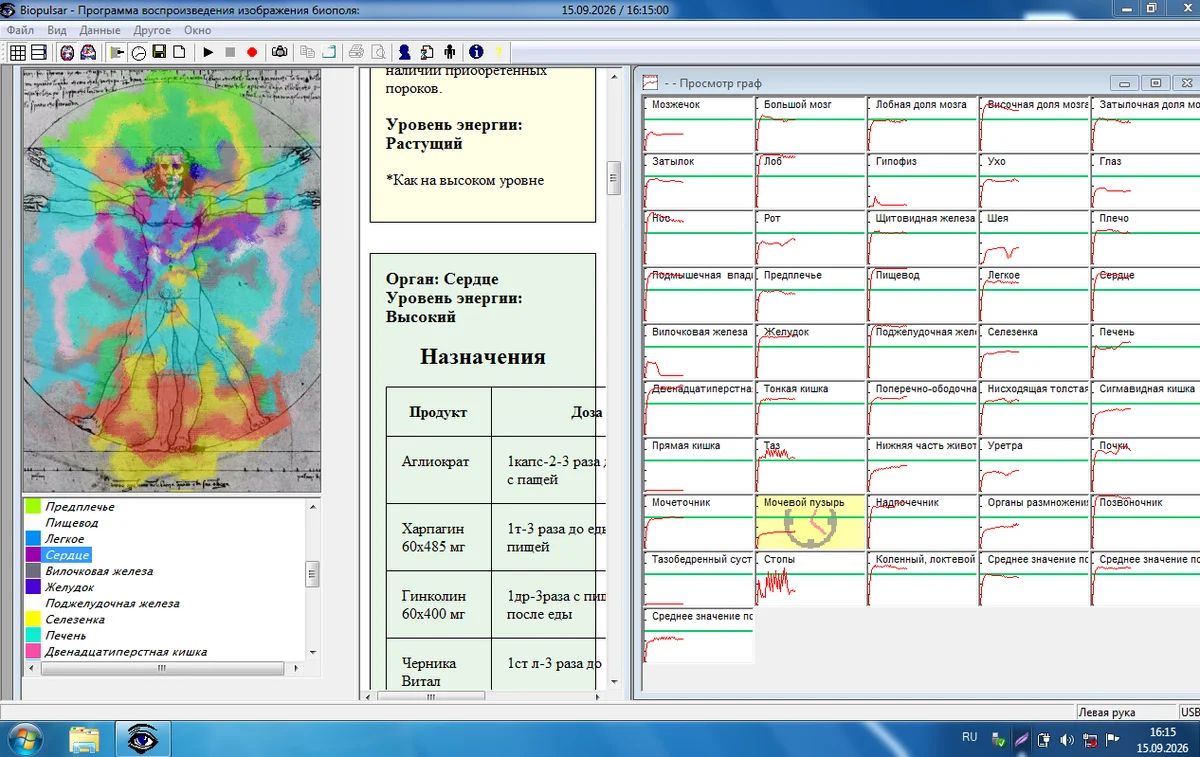The height and width of the screenshot is (757, 1200).
Task: Select Желудок in the organ list
Action: [70, 587]
